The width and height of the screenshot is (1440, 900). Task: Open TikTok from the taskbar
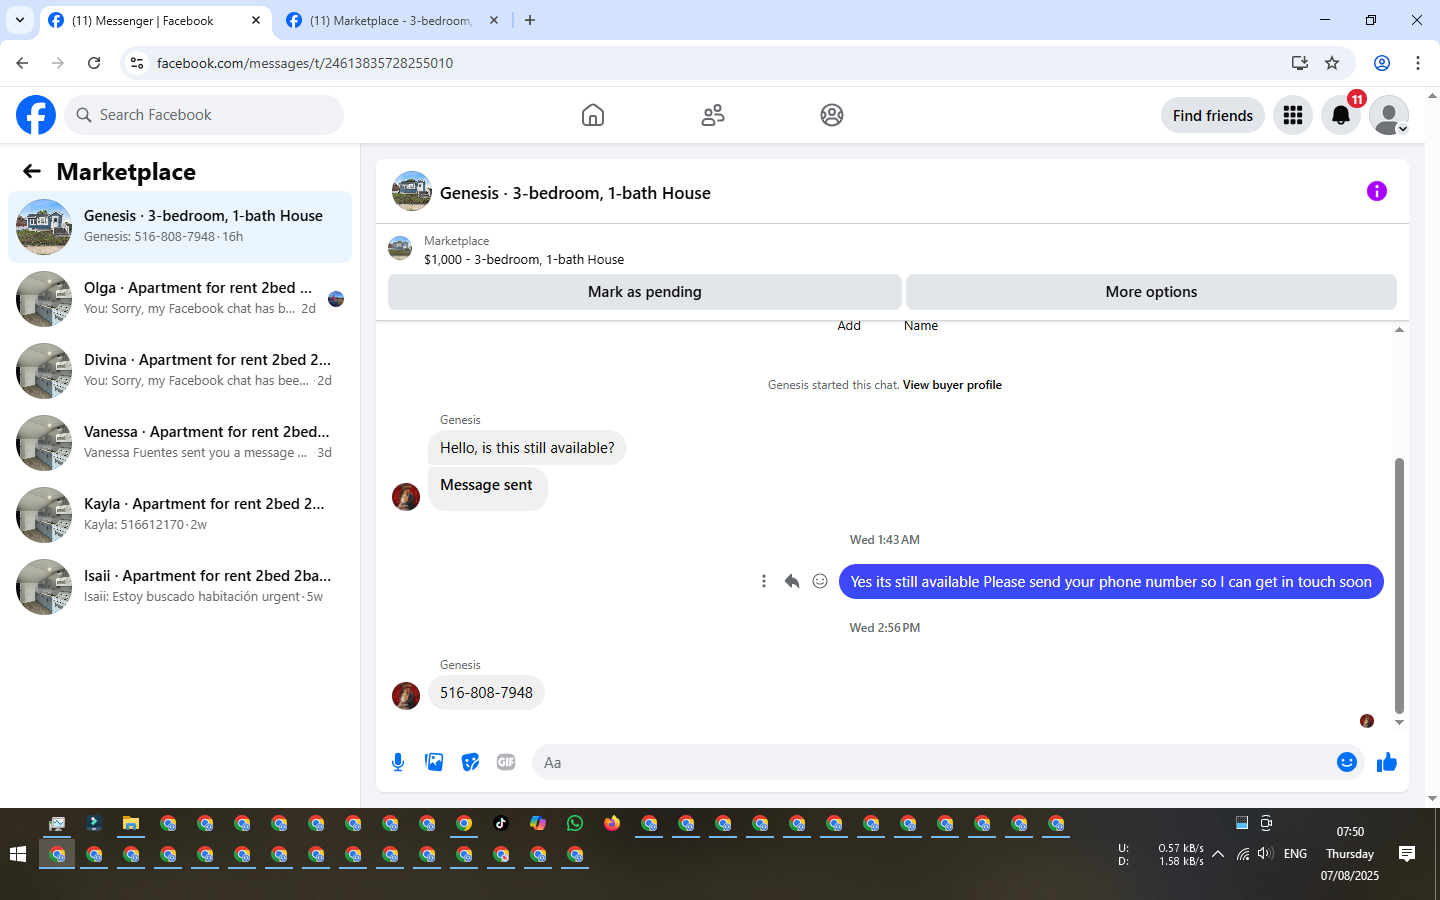501,823
